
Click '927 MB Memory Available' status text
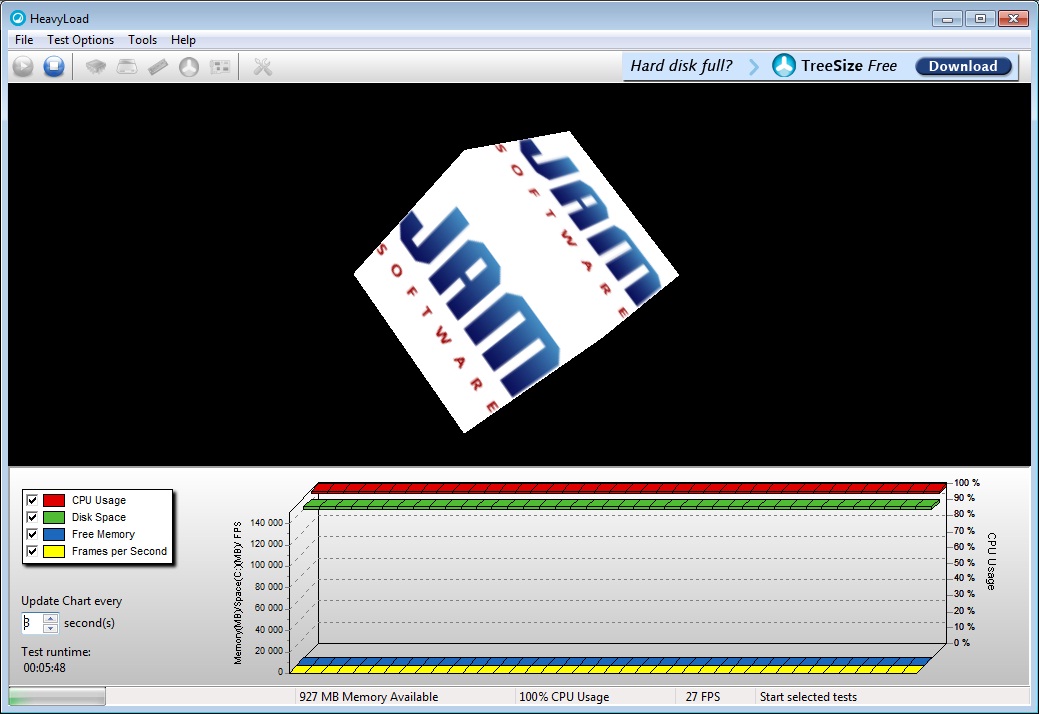(368, 697)
